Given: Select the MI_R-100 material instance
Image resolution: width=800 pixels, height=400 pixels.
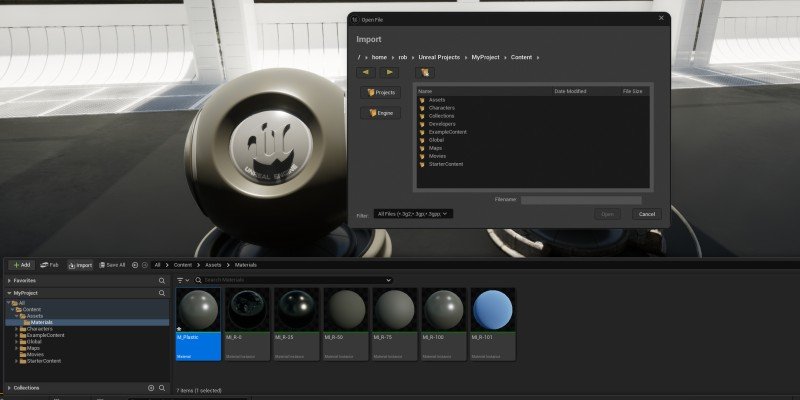Looking at the screenshot, I should pos(444,324).
